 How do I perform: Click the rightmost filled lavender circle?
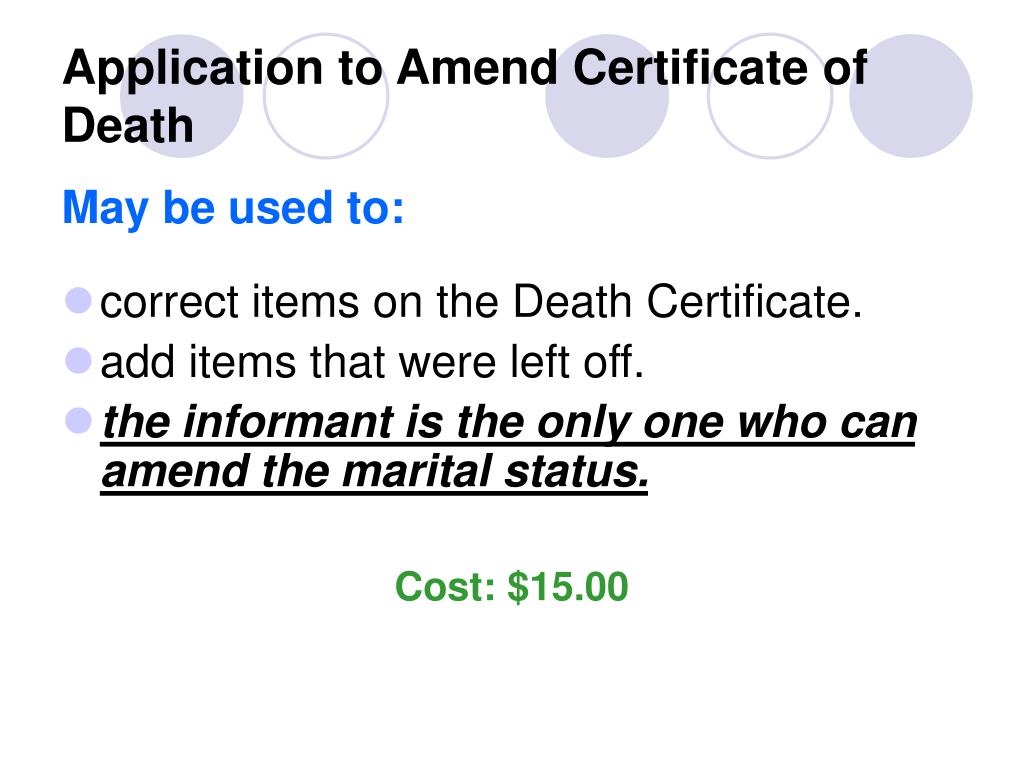pos(911,96)
